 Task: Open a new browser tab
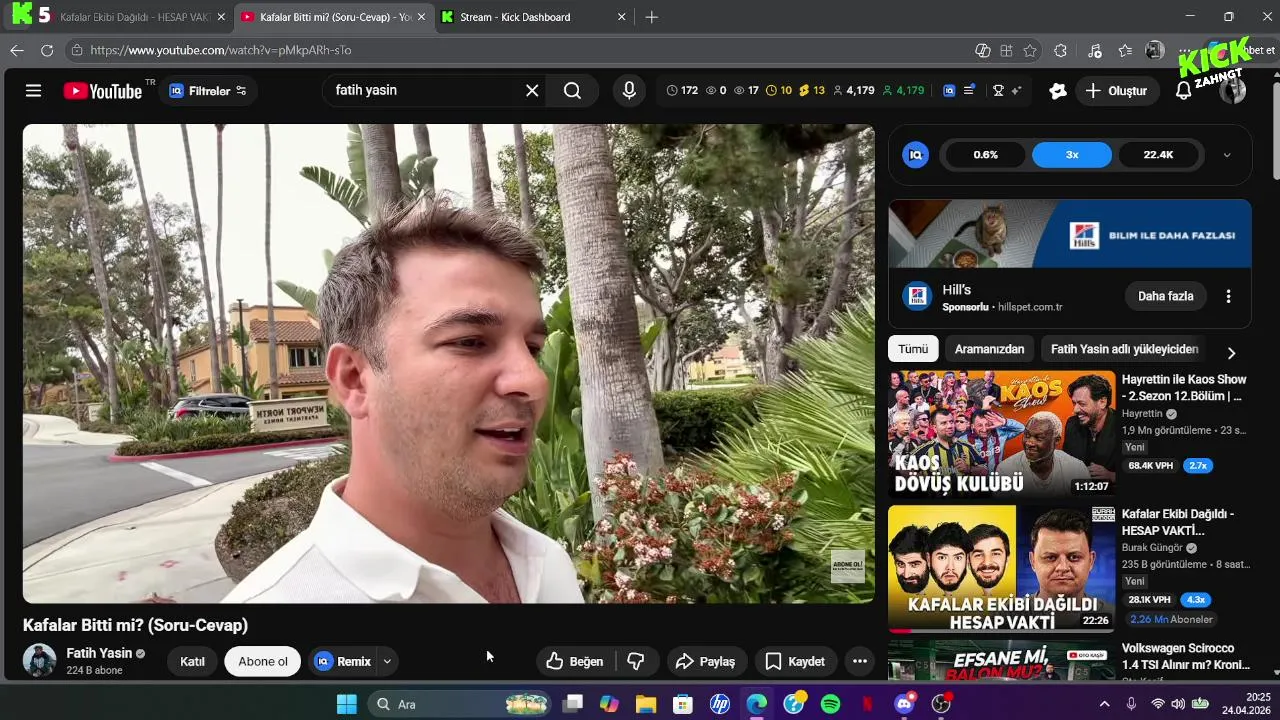tap(652, 17)
